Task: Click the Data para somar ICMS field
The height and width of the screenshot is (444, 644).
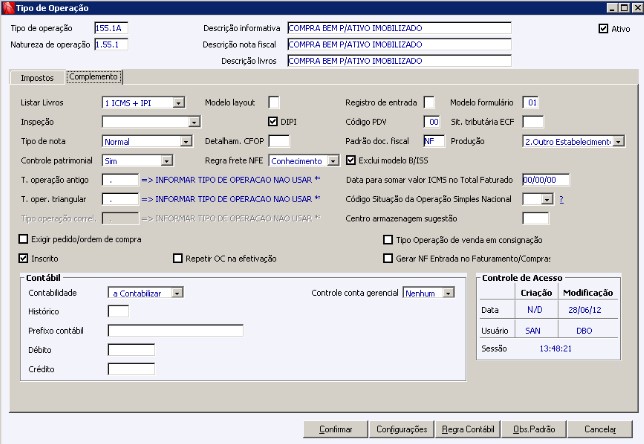Action: [x=546, y=180]
